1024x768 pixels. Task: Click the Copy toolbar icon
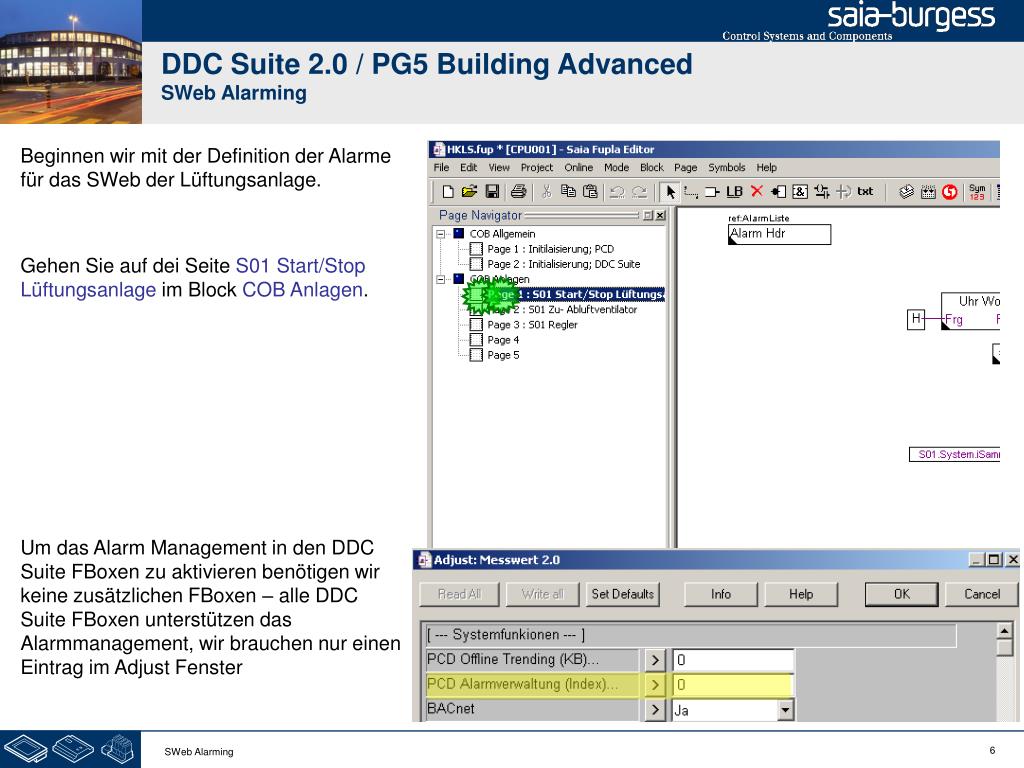click(x=568, y=192)
